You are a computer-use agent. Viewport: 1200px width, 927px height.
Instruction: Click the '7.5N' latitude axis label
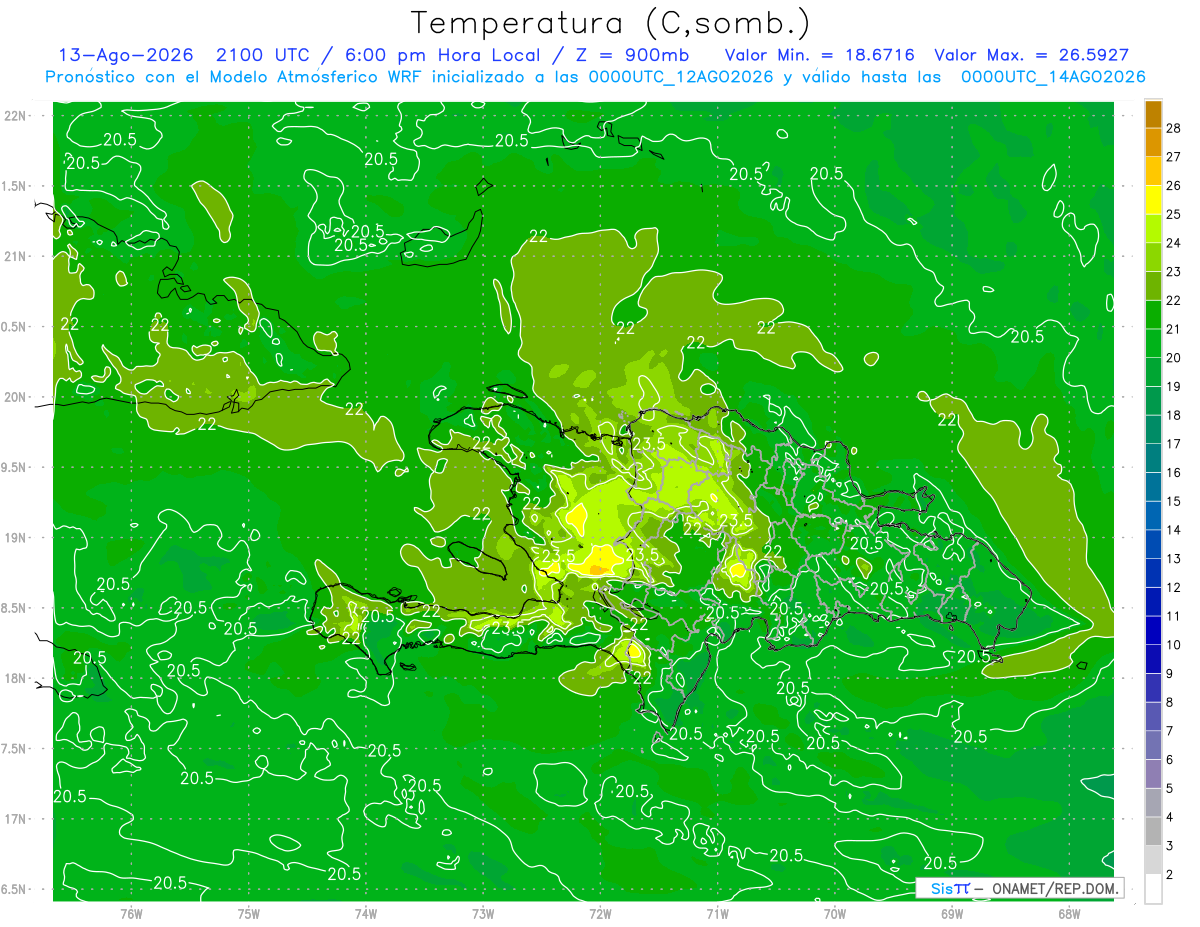click(x=14, y=749)
